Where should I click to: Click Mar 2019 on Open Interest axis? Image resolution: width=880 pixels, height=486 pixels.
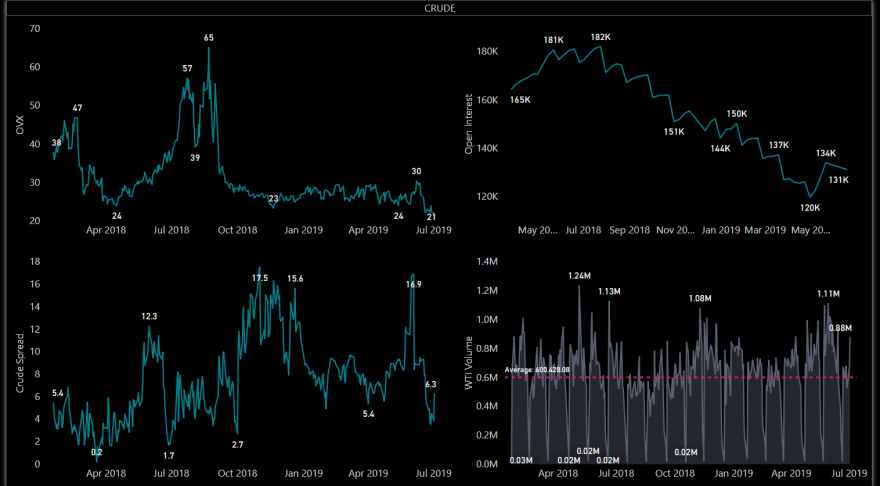[765, 230]
